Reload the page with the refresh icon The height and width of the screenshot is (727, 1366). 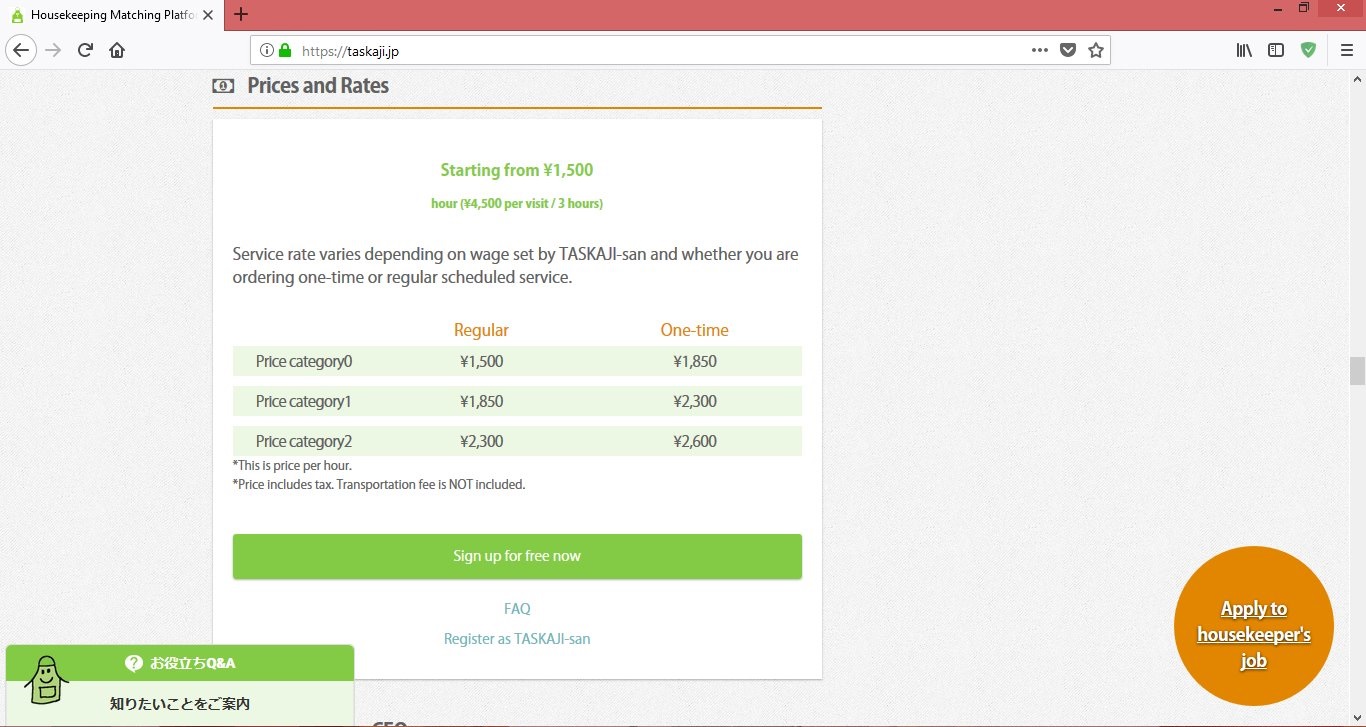click(85, 50)
